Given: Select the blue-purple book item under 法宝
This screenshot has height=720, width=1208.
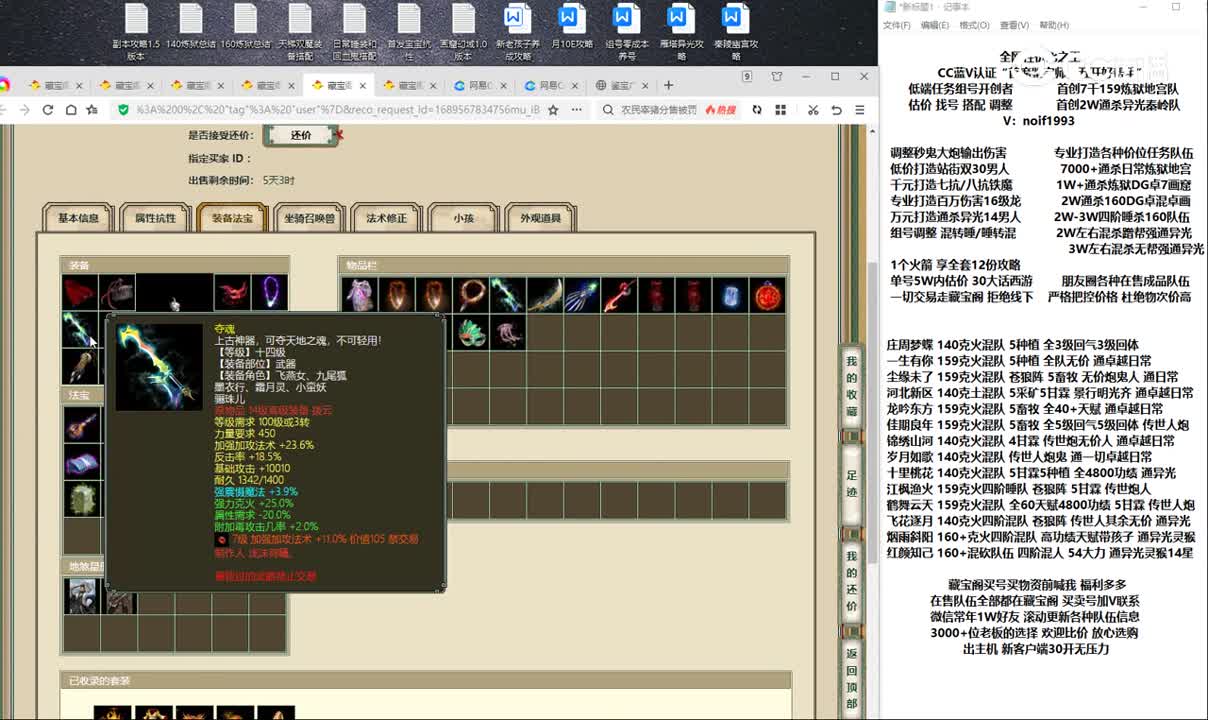Looking at the screenshot, I should pyautogui.click(x=80, y=462).
